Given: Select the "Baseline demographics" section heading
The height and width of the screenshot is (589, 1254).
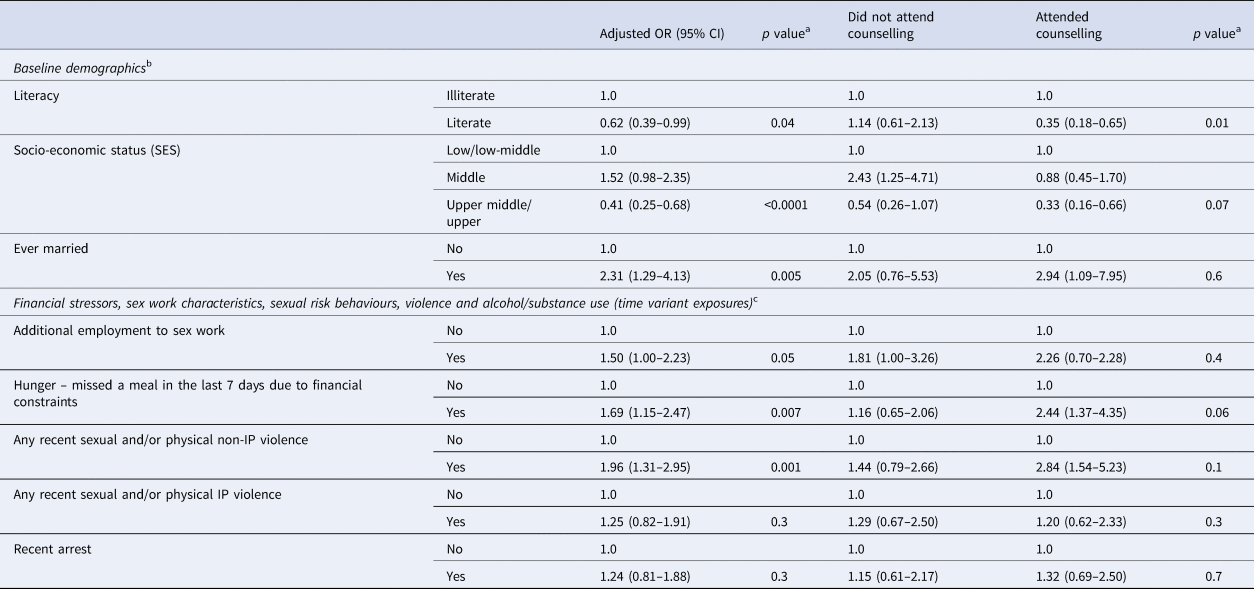Looking at the screenshot, I should click(x=78, y=69).
